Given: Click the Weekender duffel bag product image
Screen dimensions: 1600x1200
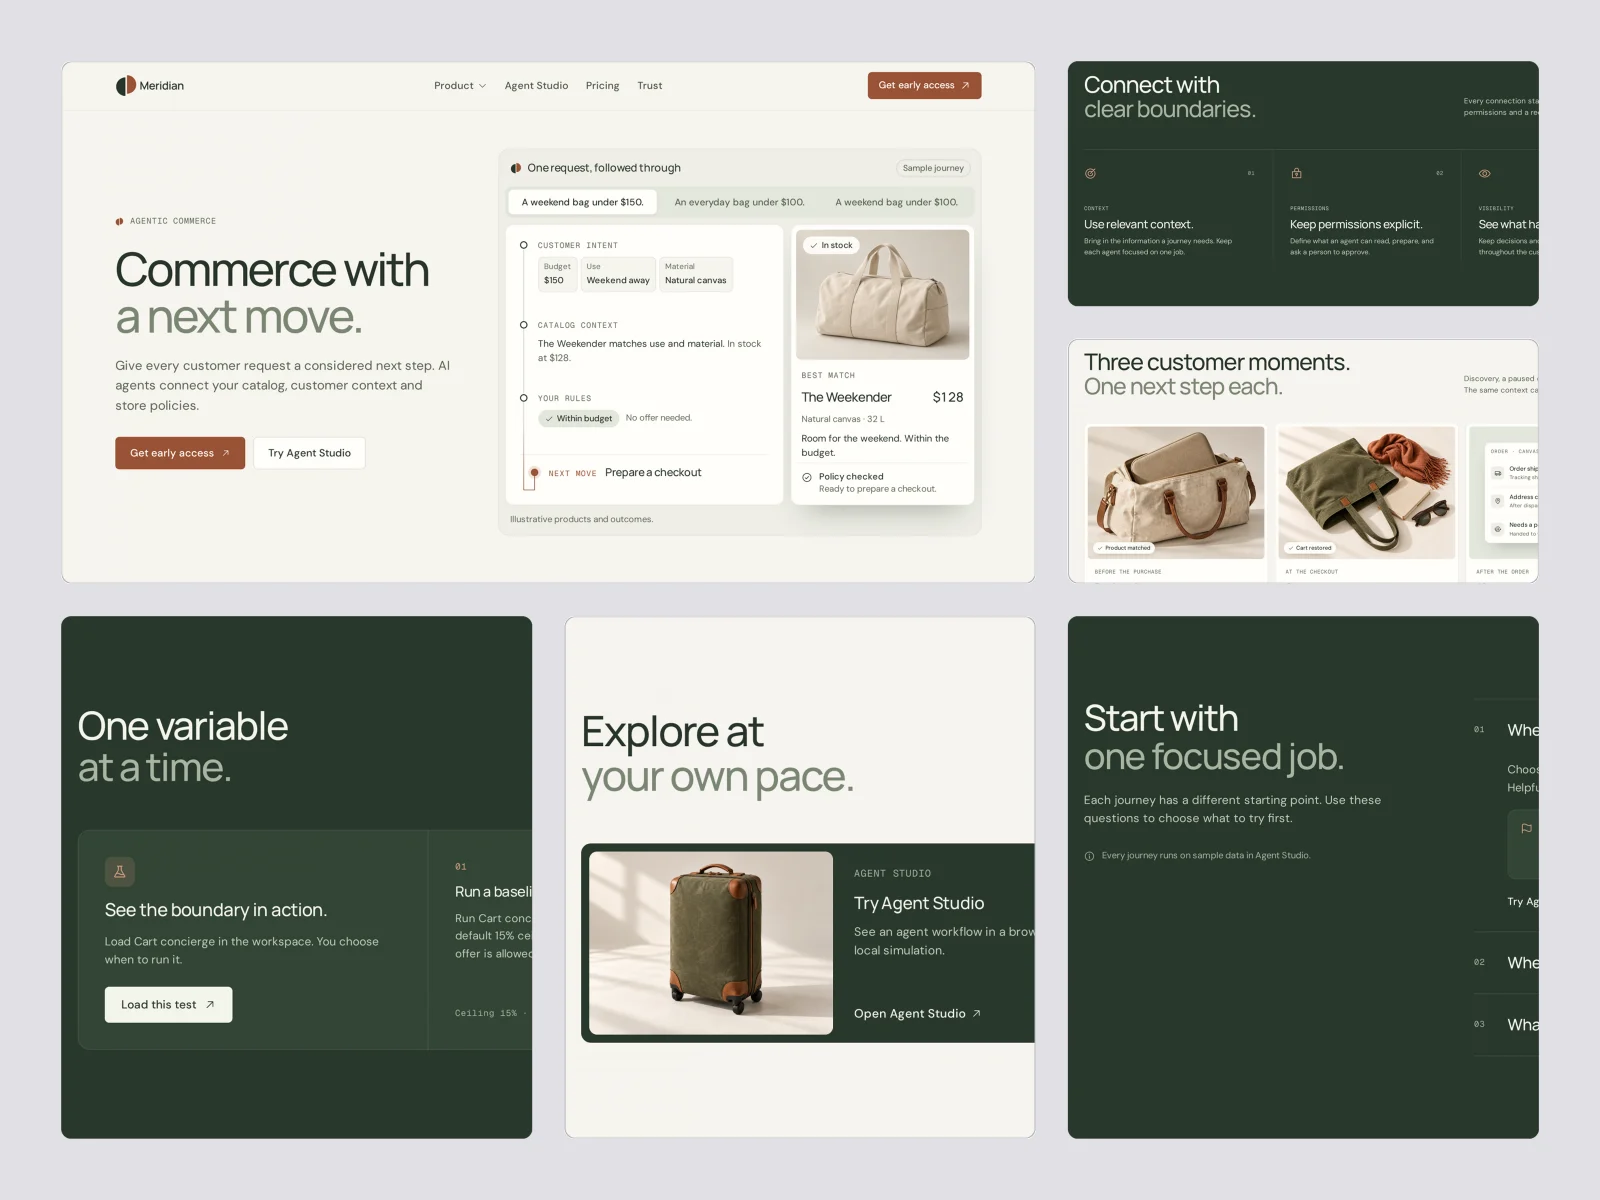Looking at the screenshot, I should pyautogui.click(x=882, y=295).
